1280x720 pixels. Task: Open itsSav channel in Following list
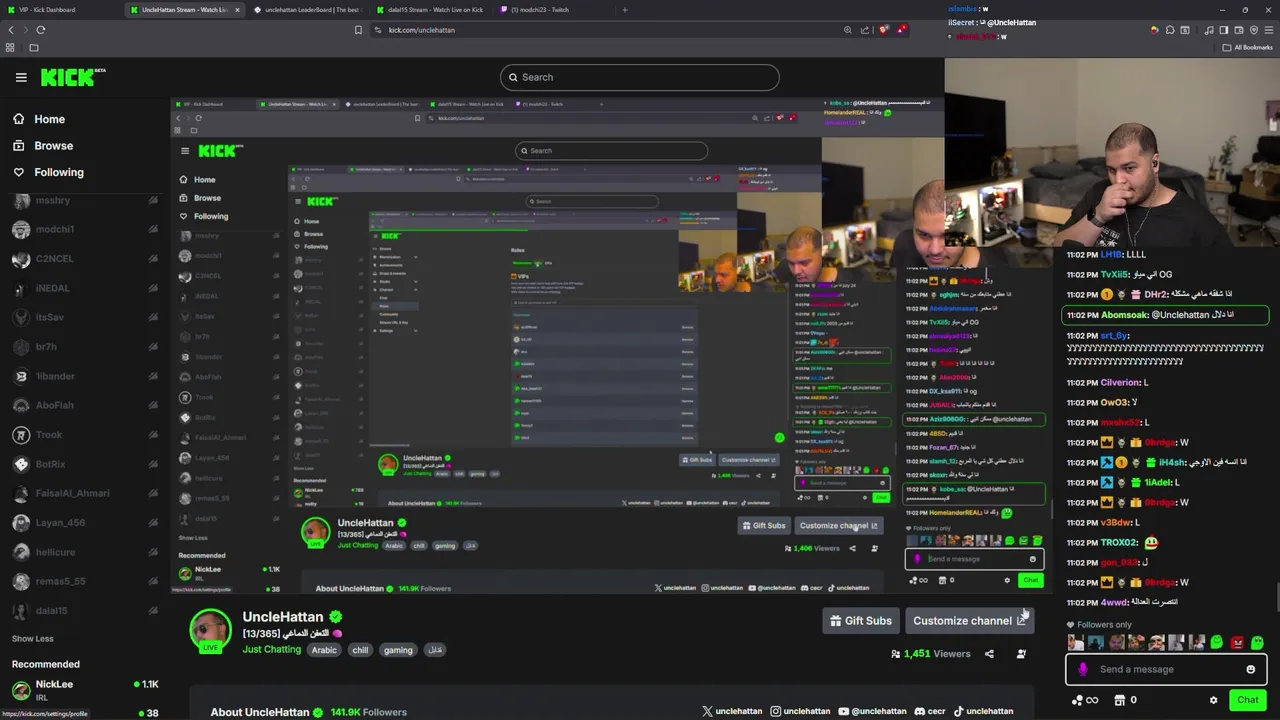click(84, 317)
